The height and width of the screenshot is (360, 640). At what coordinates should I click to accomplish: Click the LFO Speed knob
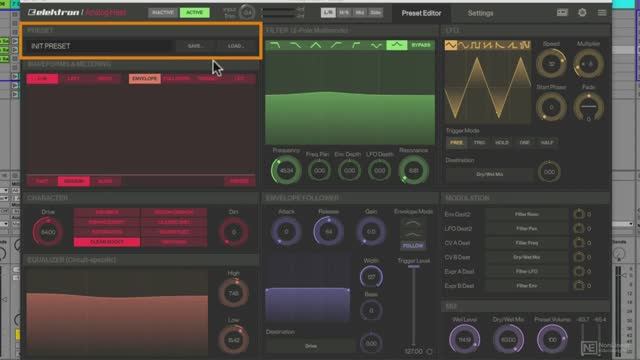click(x=551, y=64)
